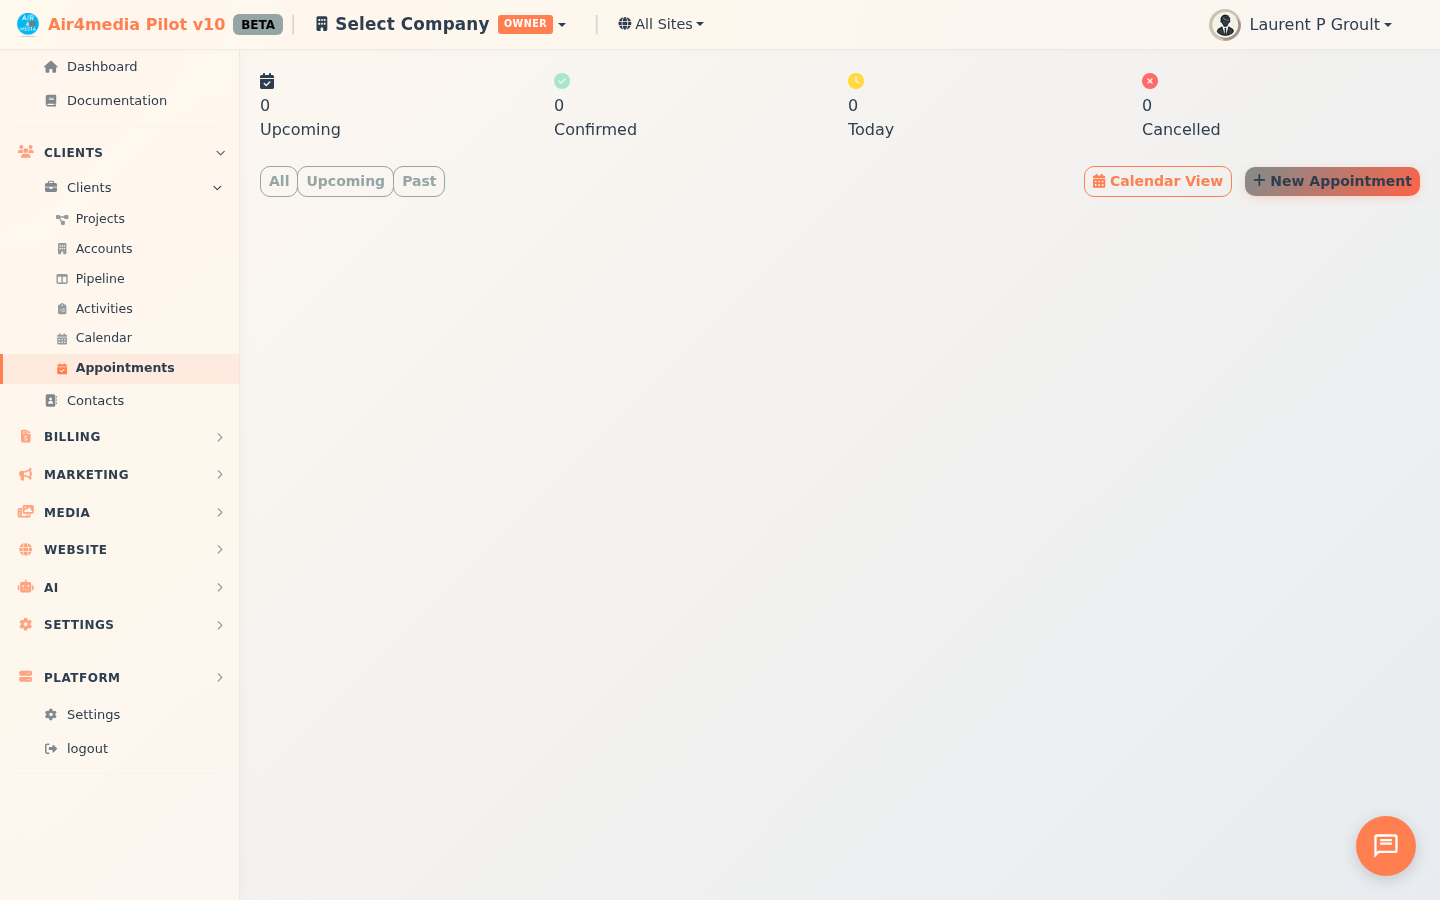
Task: Click the Air4media logo icon
Action: pyautogui.click(x=28, y=24)
